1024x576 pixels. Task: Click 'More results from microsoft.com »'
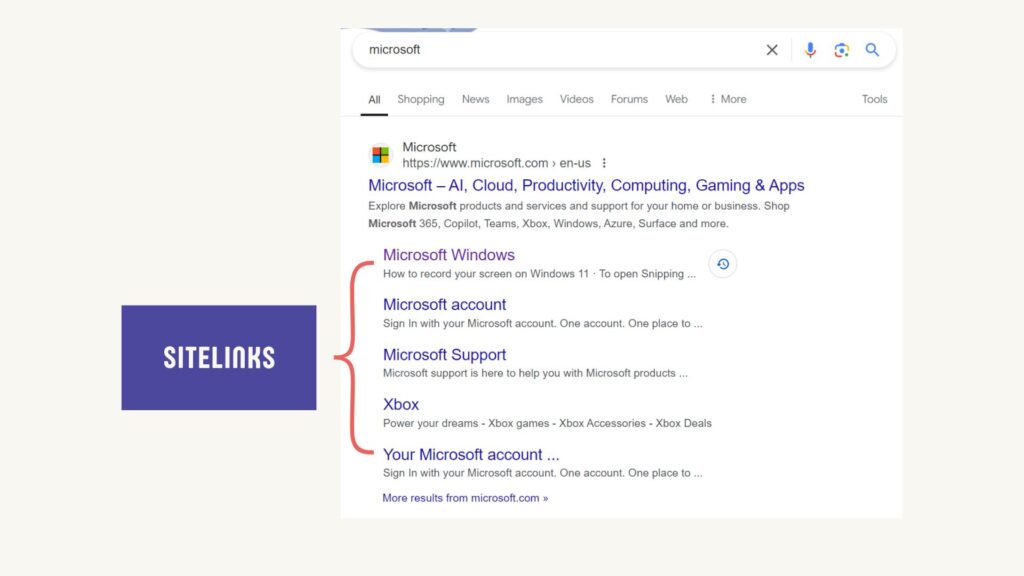[x=465, y=498]
